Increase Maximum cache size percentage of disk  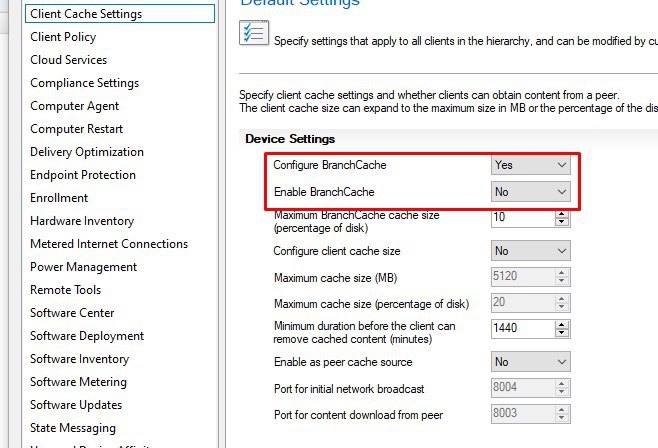pyautogui.click(x=561, y=299)
